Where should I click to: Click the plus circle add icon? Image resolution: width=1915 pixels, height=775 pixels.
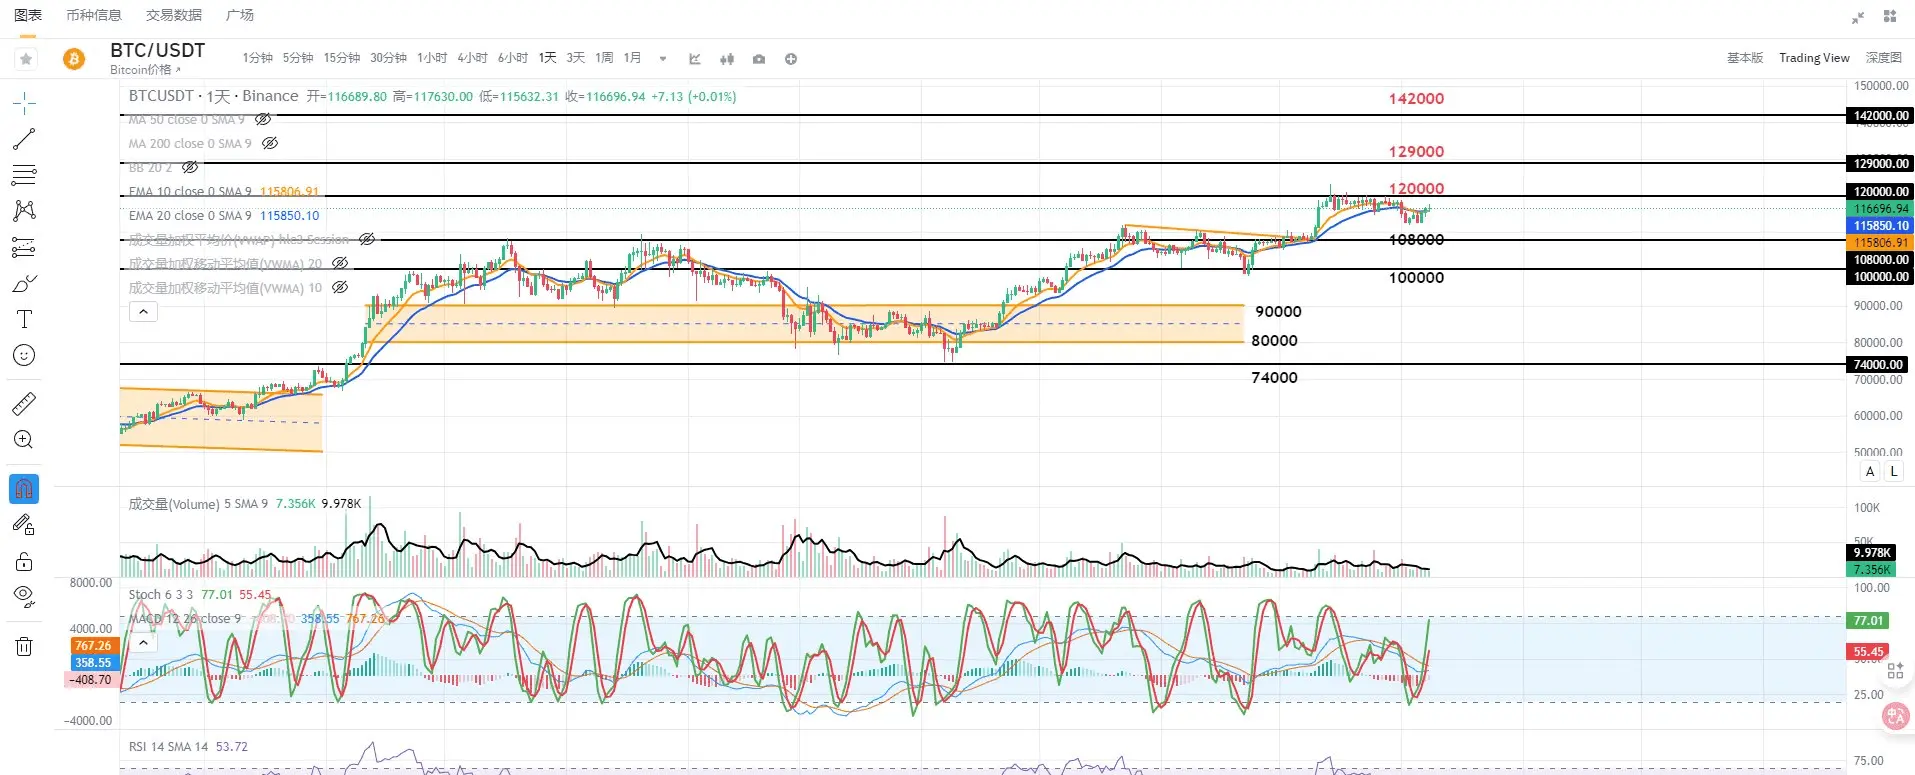[791, 59]
